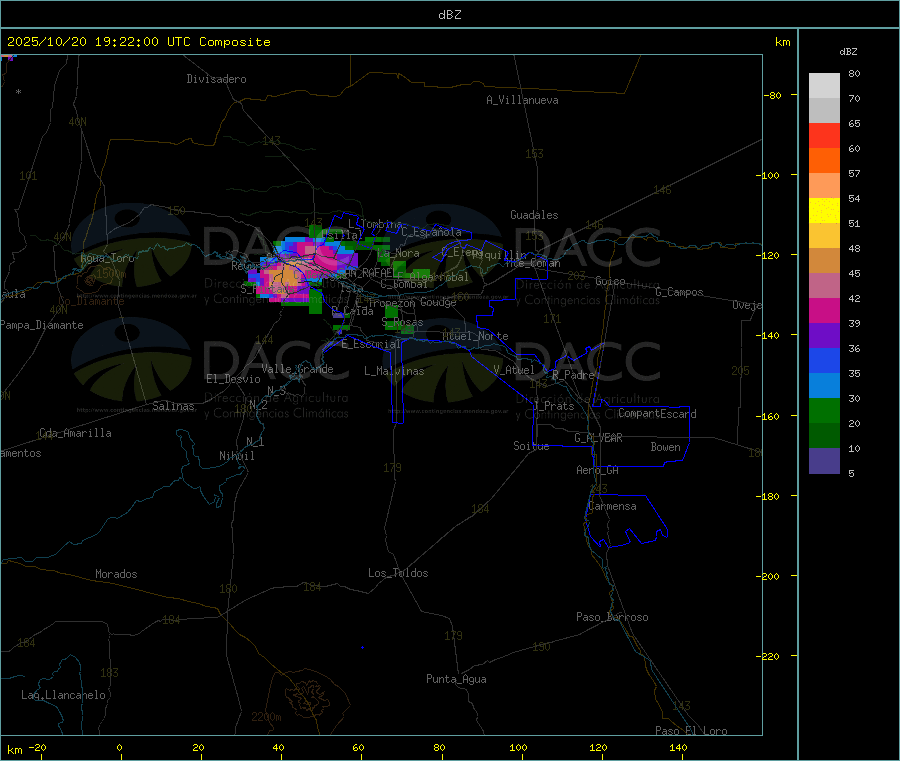
Task: Click the 'Nihuil' location label
Action: [x=236, y=456]
